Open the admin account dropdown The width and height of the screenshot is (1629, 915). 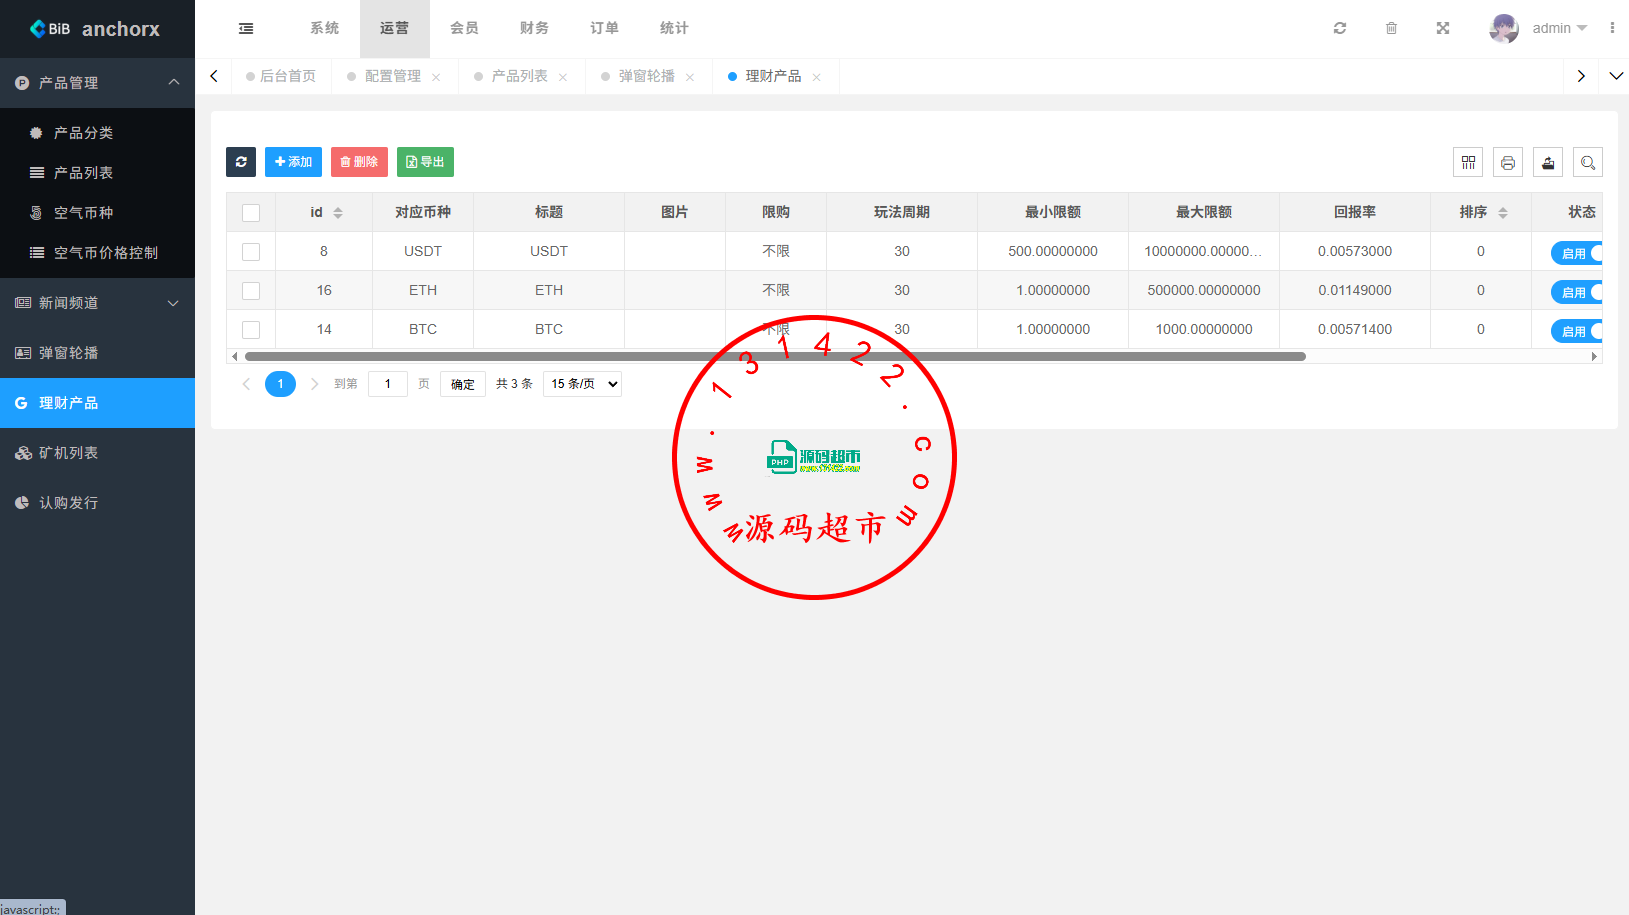(1553, 28)
